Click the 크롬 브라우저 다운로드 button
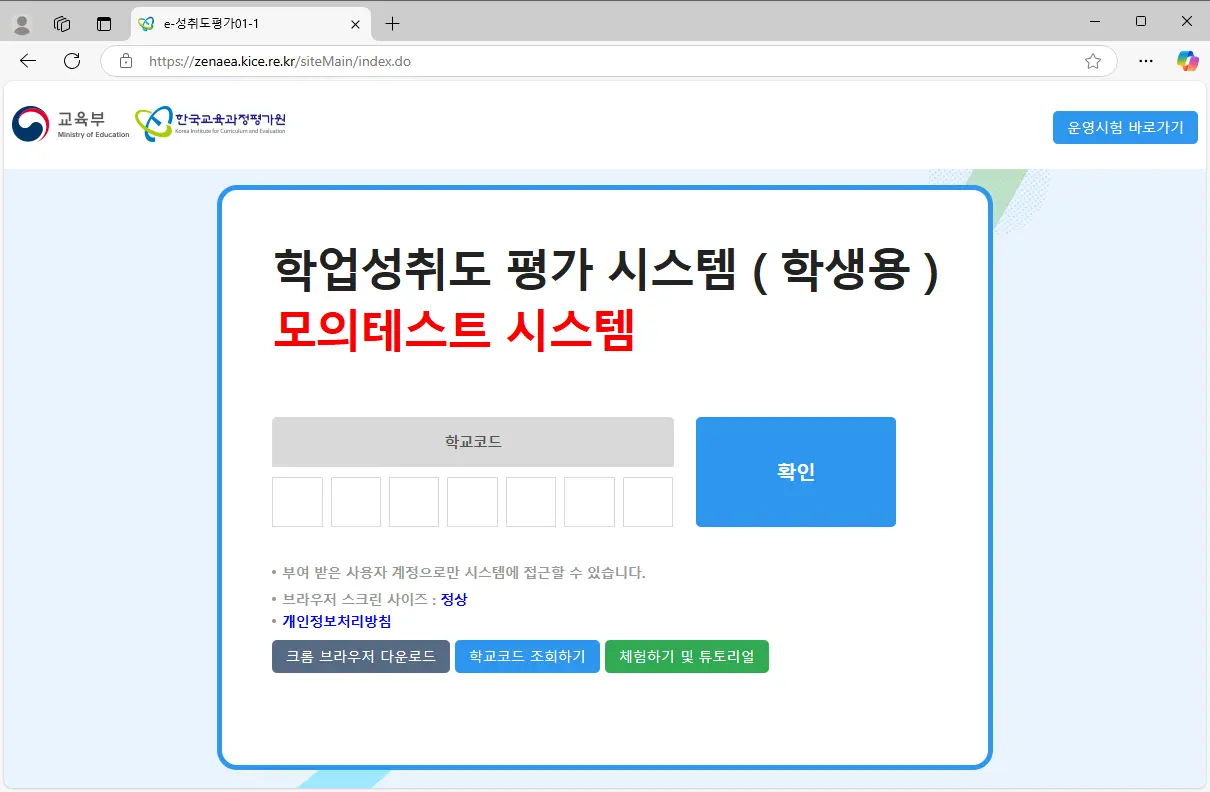Viewport: 1210px width, 792px height. tap(360, 656)
